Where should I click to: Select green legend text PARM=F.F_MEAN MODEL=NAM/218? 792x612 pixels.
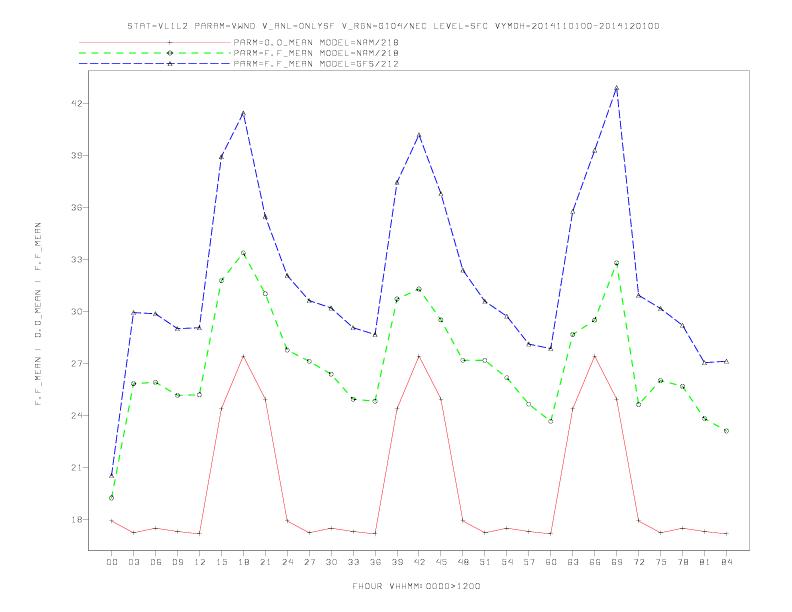[316, 53]
